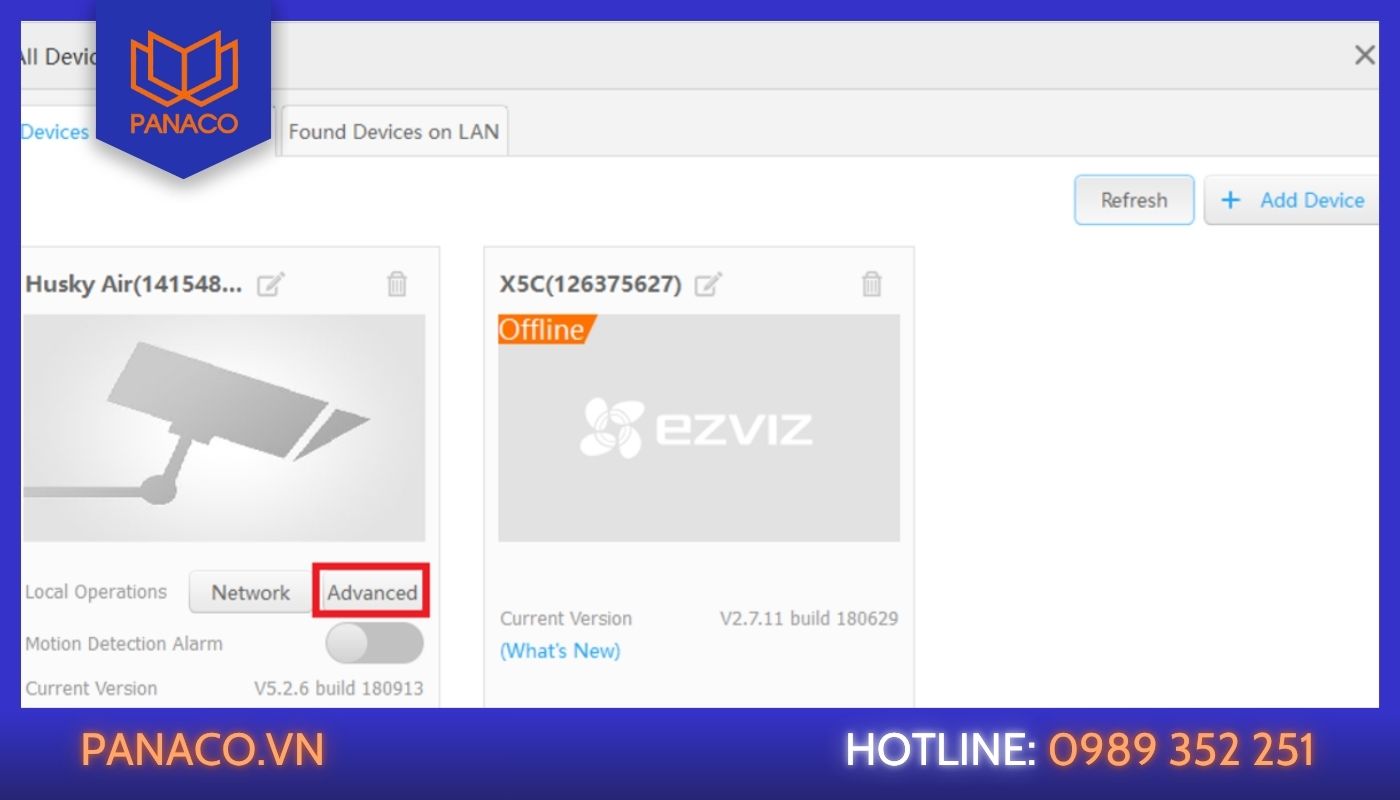
Task: Switch to the Devices tab
Action: point(55,132)
